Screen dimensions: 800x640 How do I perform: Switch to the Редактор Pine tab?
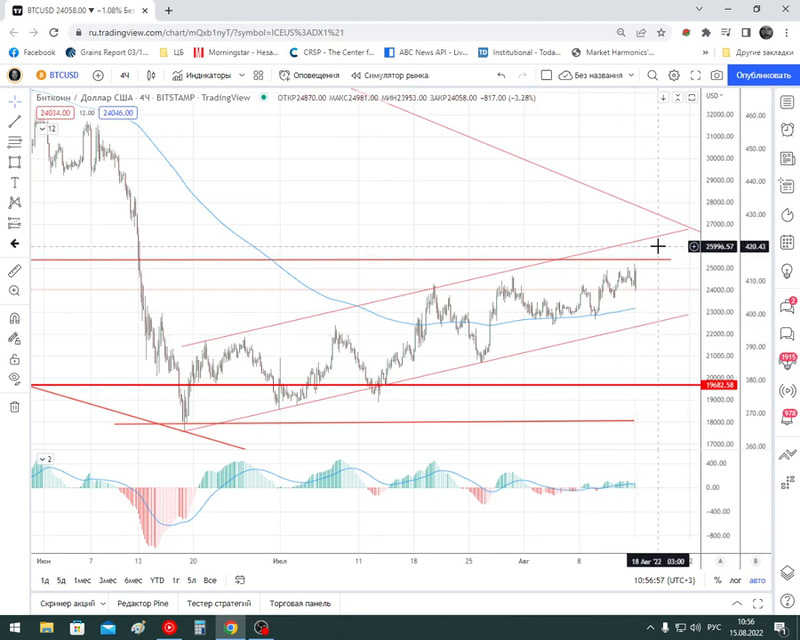[143, 604]
